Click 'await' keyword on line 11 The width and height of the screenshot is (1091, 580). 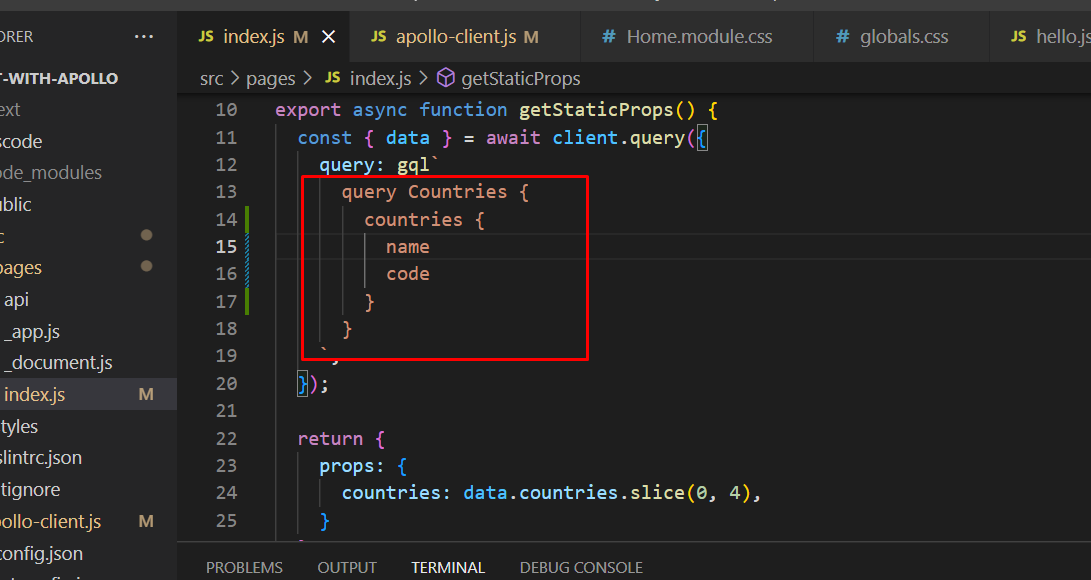[x=513, y=138]
